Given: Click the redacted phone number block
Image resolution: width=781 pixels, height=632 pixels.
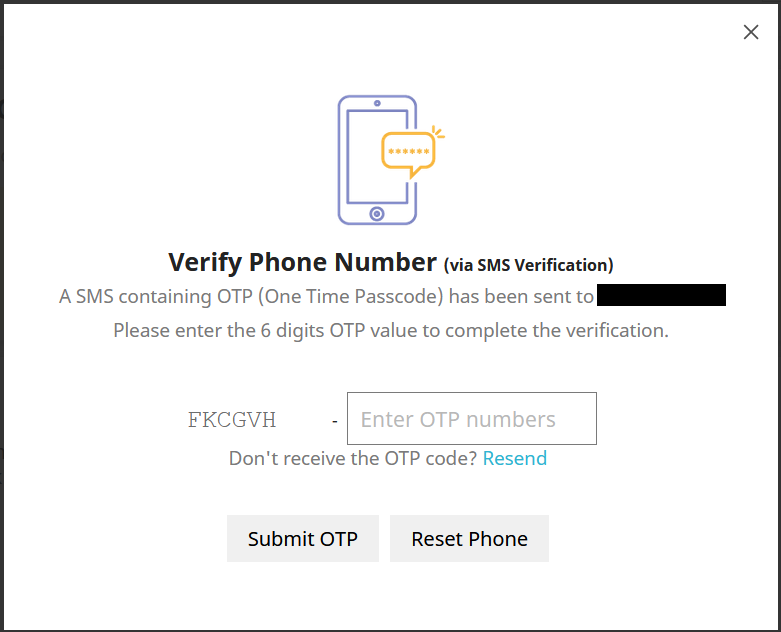Looking at the screenshot, I should click(x=661, y=295).
